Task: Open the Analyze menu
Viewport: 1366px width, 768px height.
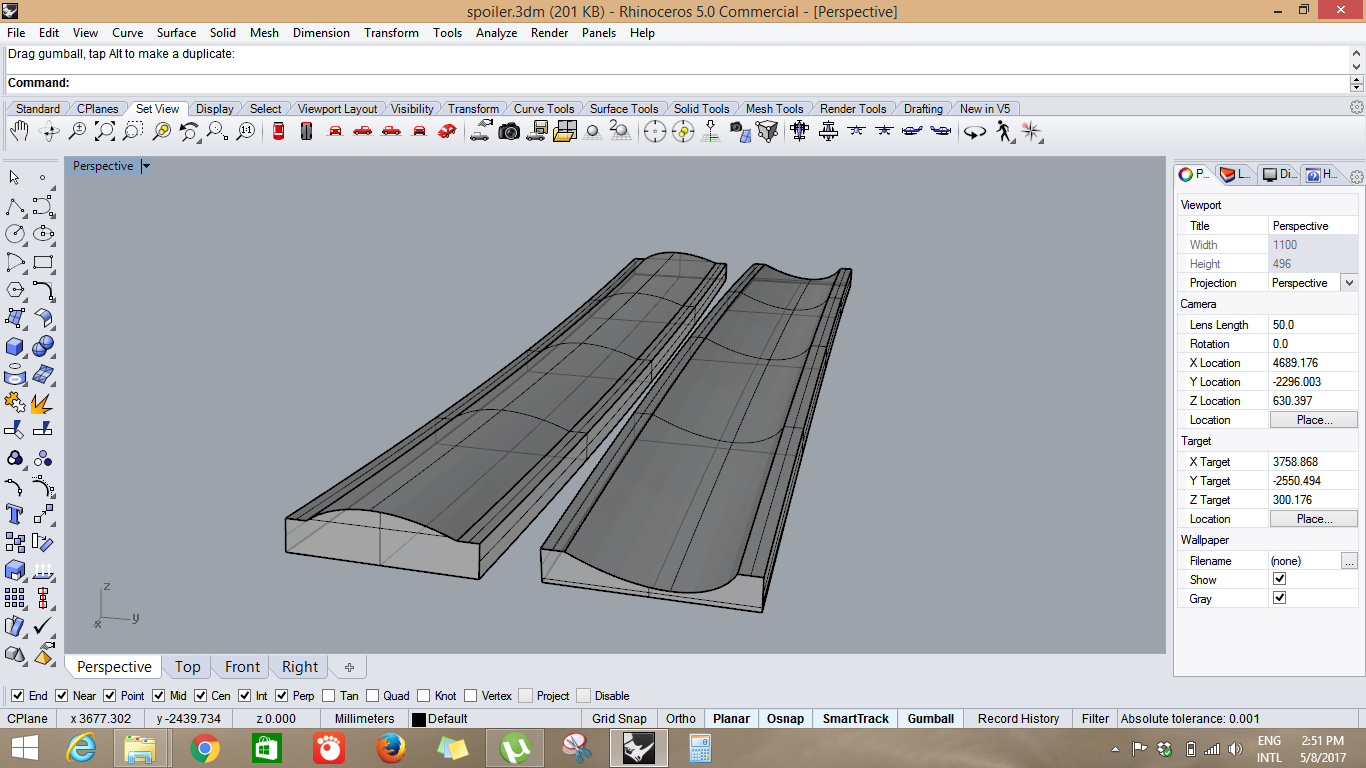Action: coord(496,33)
